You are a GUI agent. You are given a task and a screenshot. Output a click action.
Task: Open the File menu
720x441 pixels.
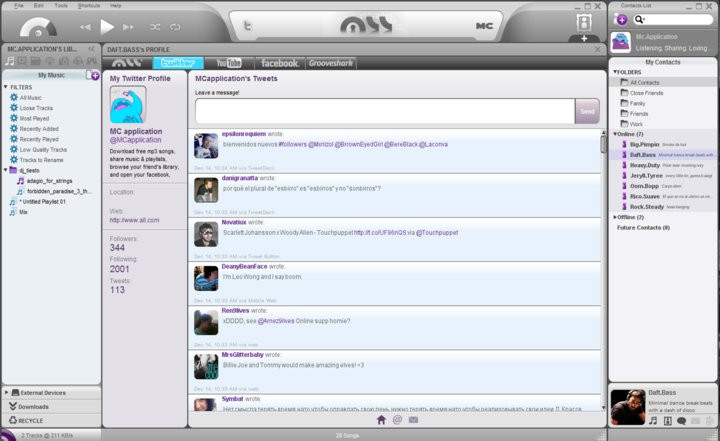pyautogui.click(x=19, y=6)
